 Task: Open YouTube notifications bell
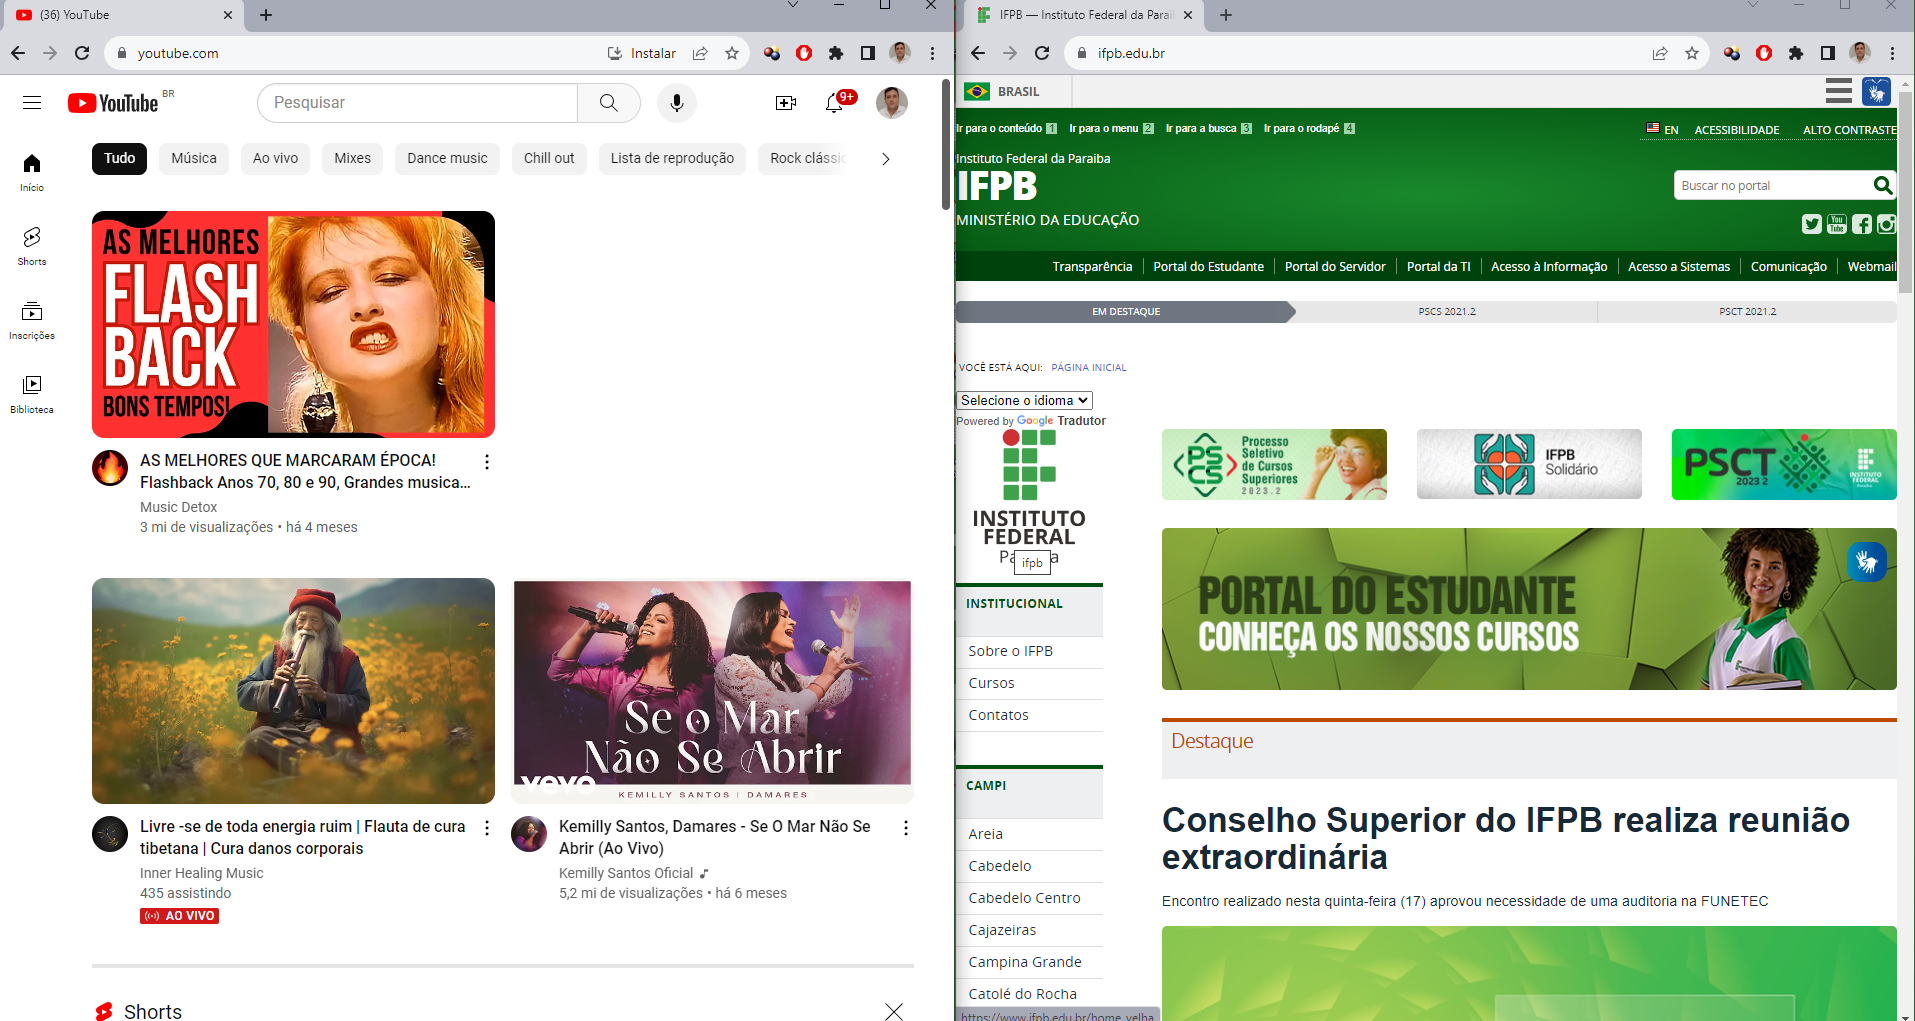pos(834,103)
